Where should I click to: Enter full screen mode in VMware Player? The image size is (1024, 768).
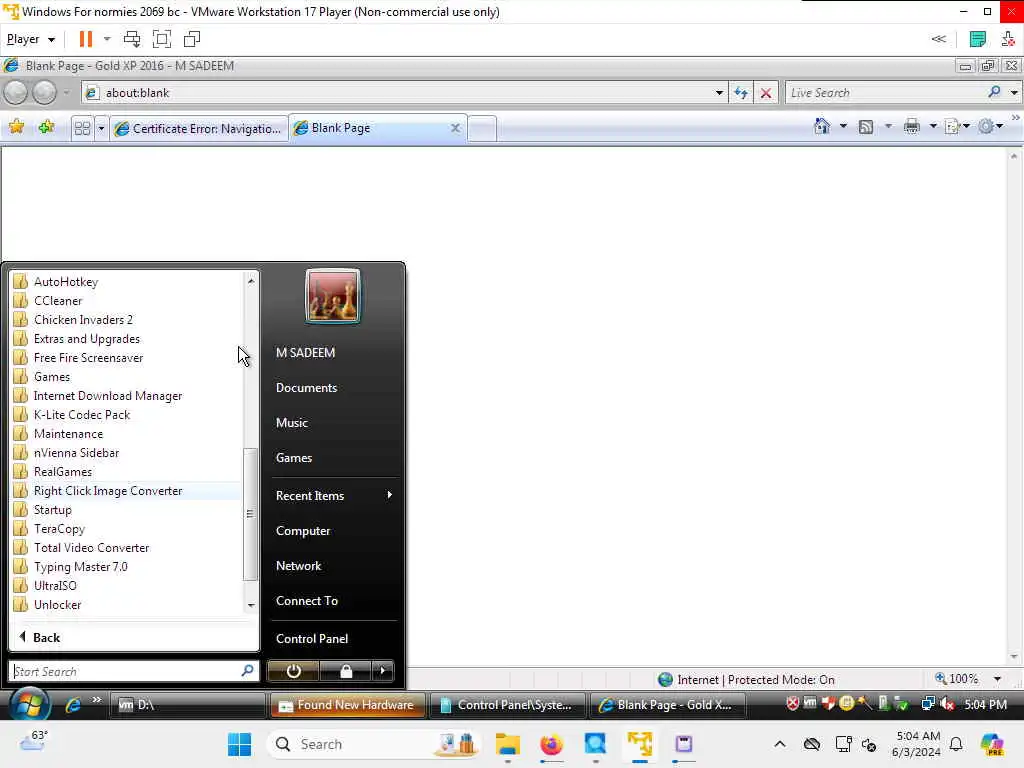point(161,39)
